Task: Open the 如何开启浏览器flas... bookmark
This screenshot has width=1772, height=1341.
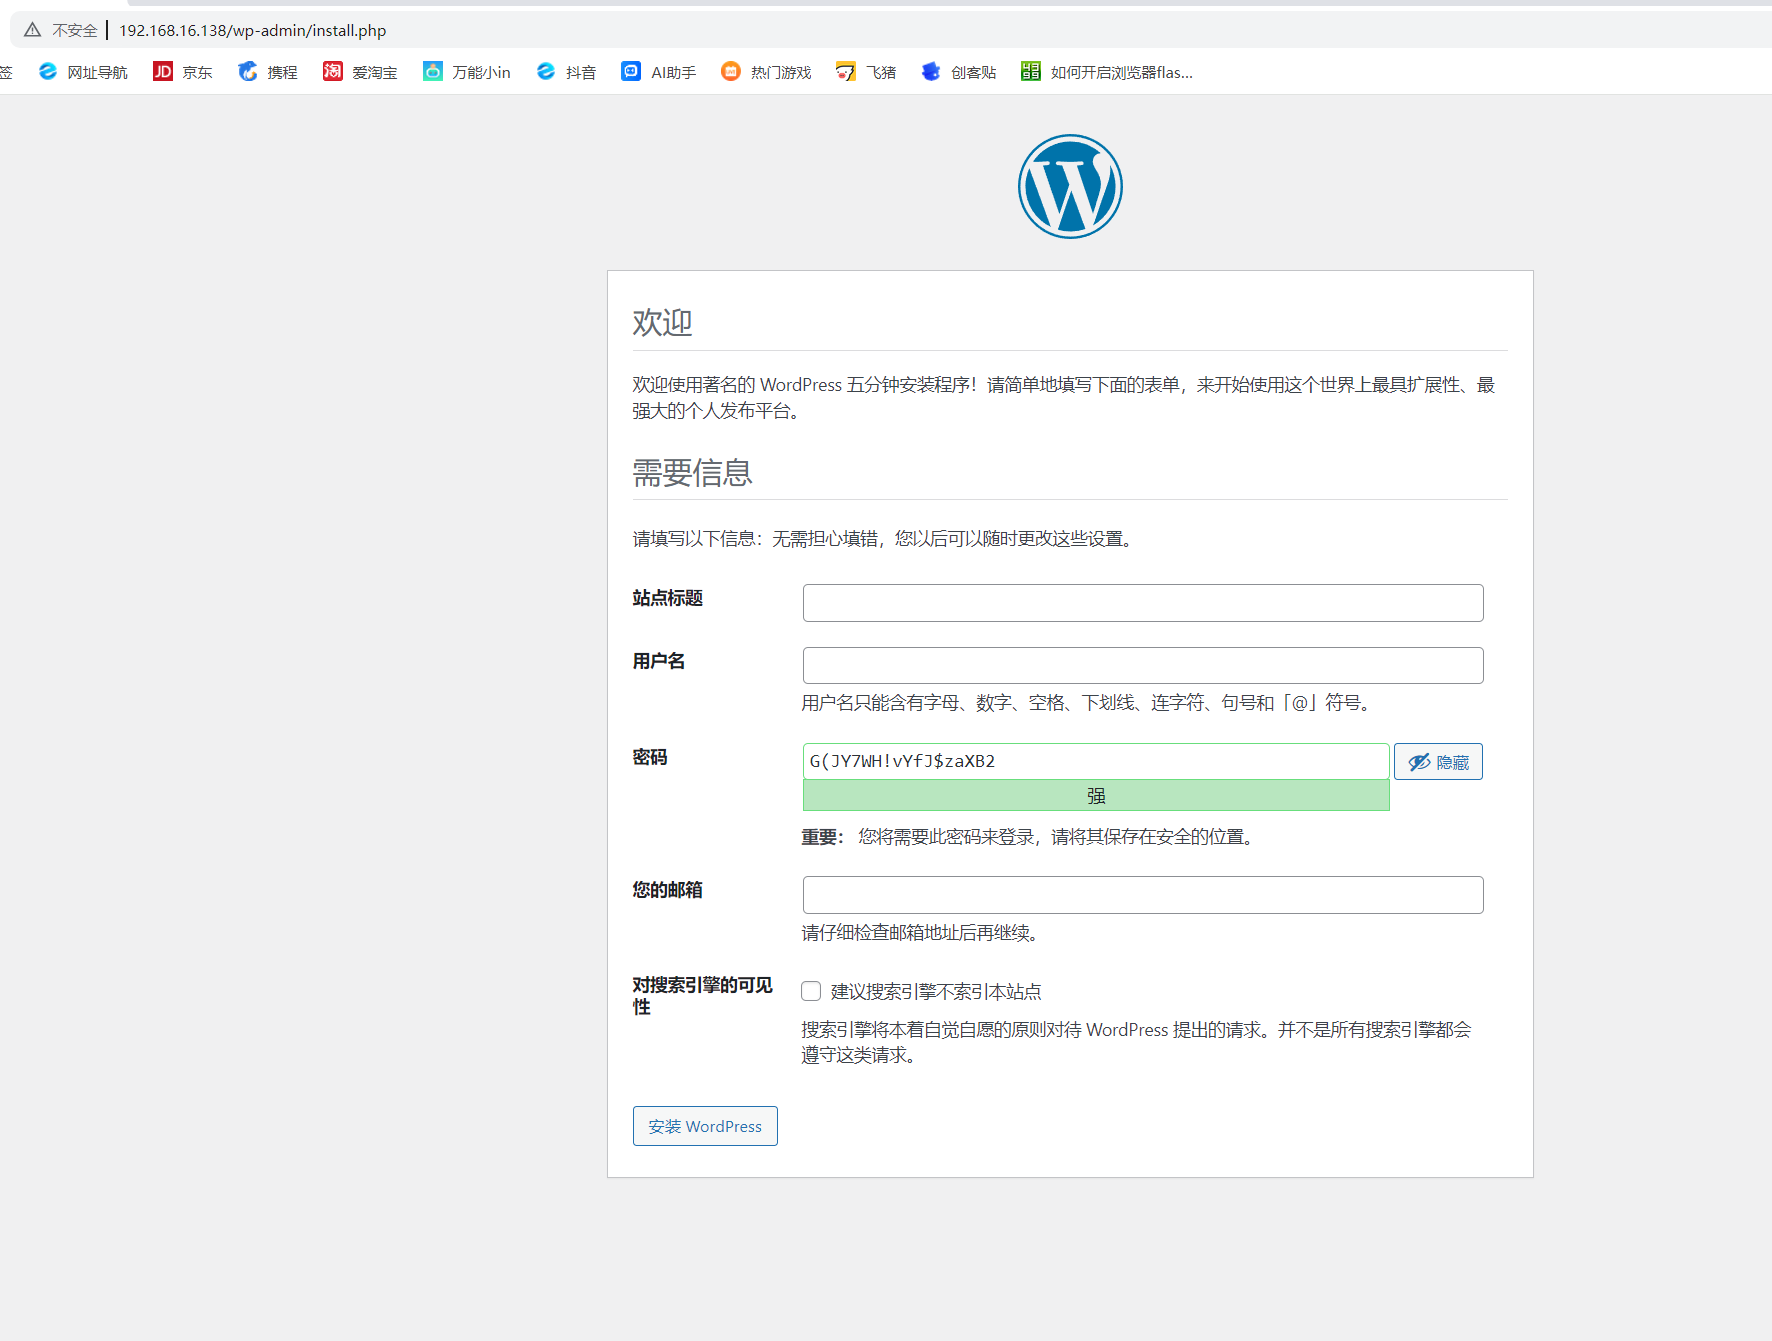Action: click(x=1106, y=71)
